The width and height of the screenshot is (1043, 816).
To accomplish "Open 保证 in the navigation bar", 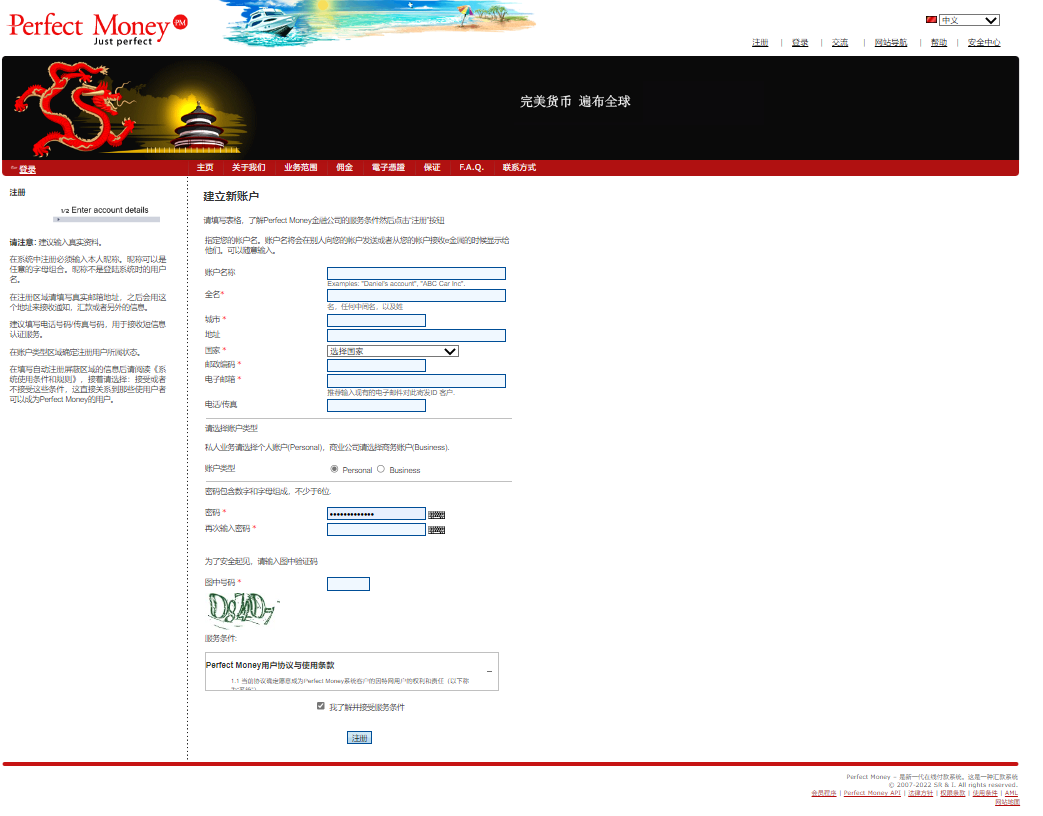I will (x=432, y=168).
